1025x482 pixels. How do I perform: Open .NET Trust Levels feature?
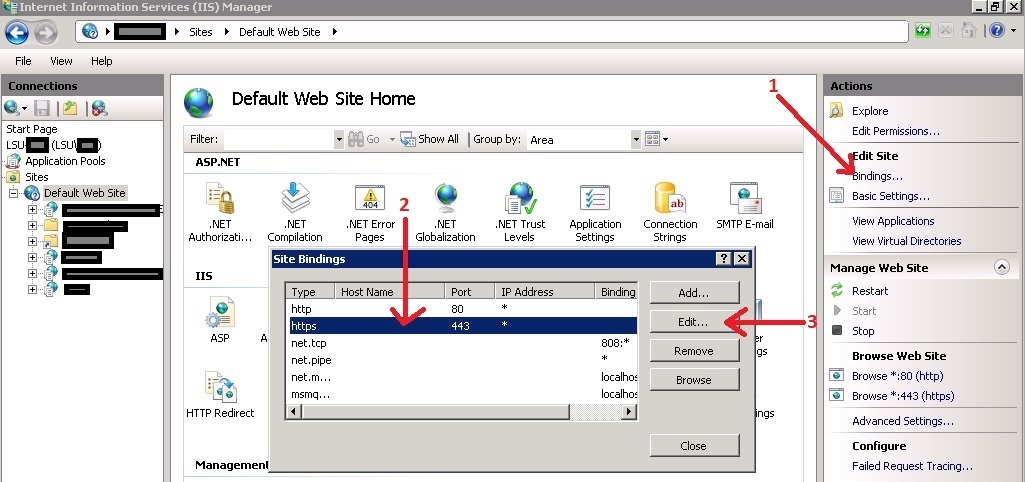(x=520, y=212)
